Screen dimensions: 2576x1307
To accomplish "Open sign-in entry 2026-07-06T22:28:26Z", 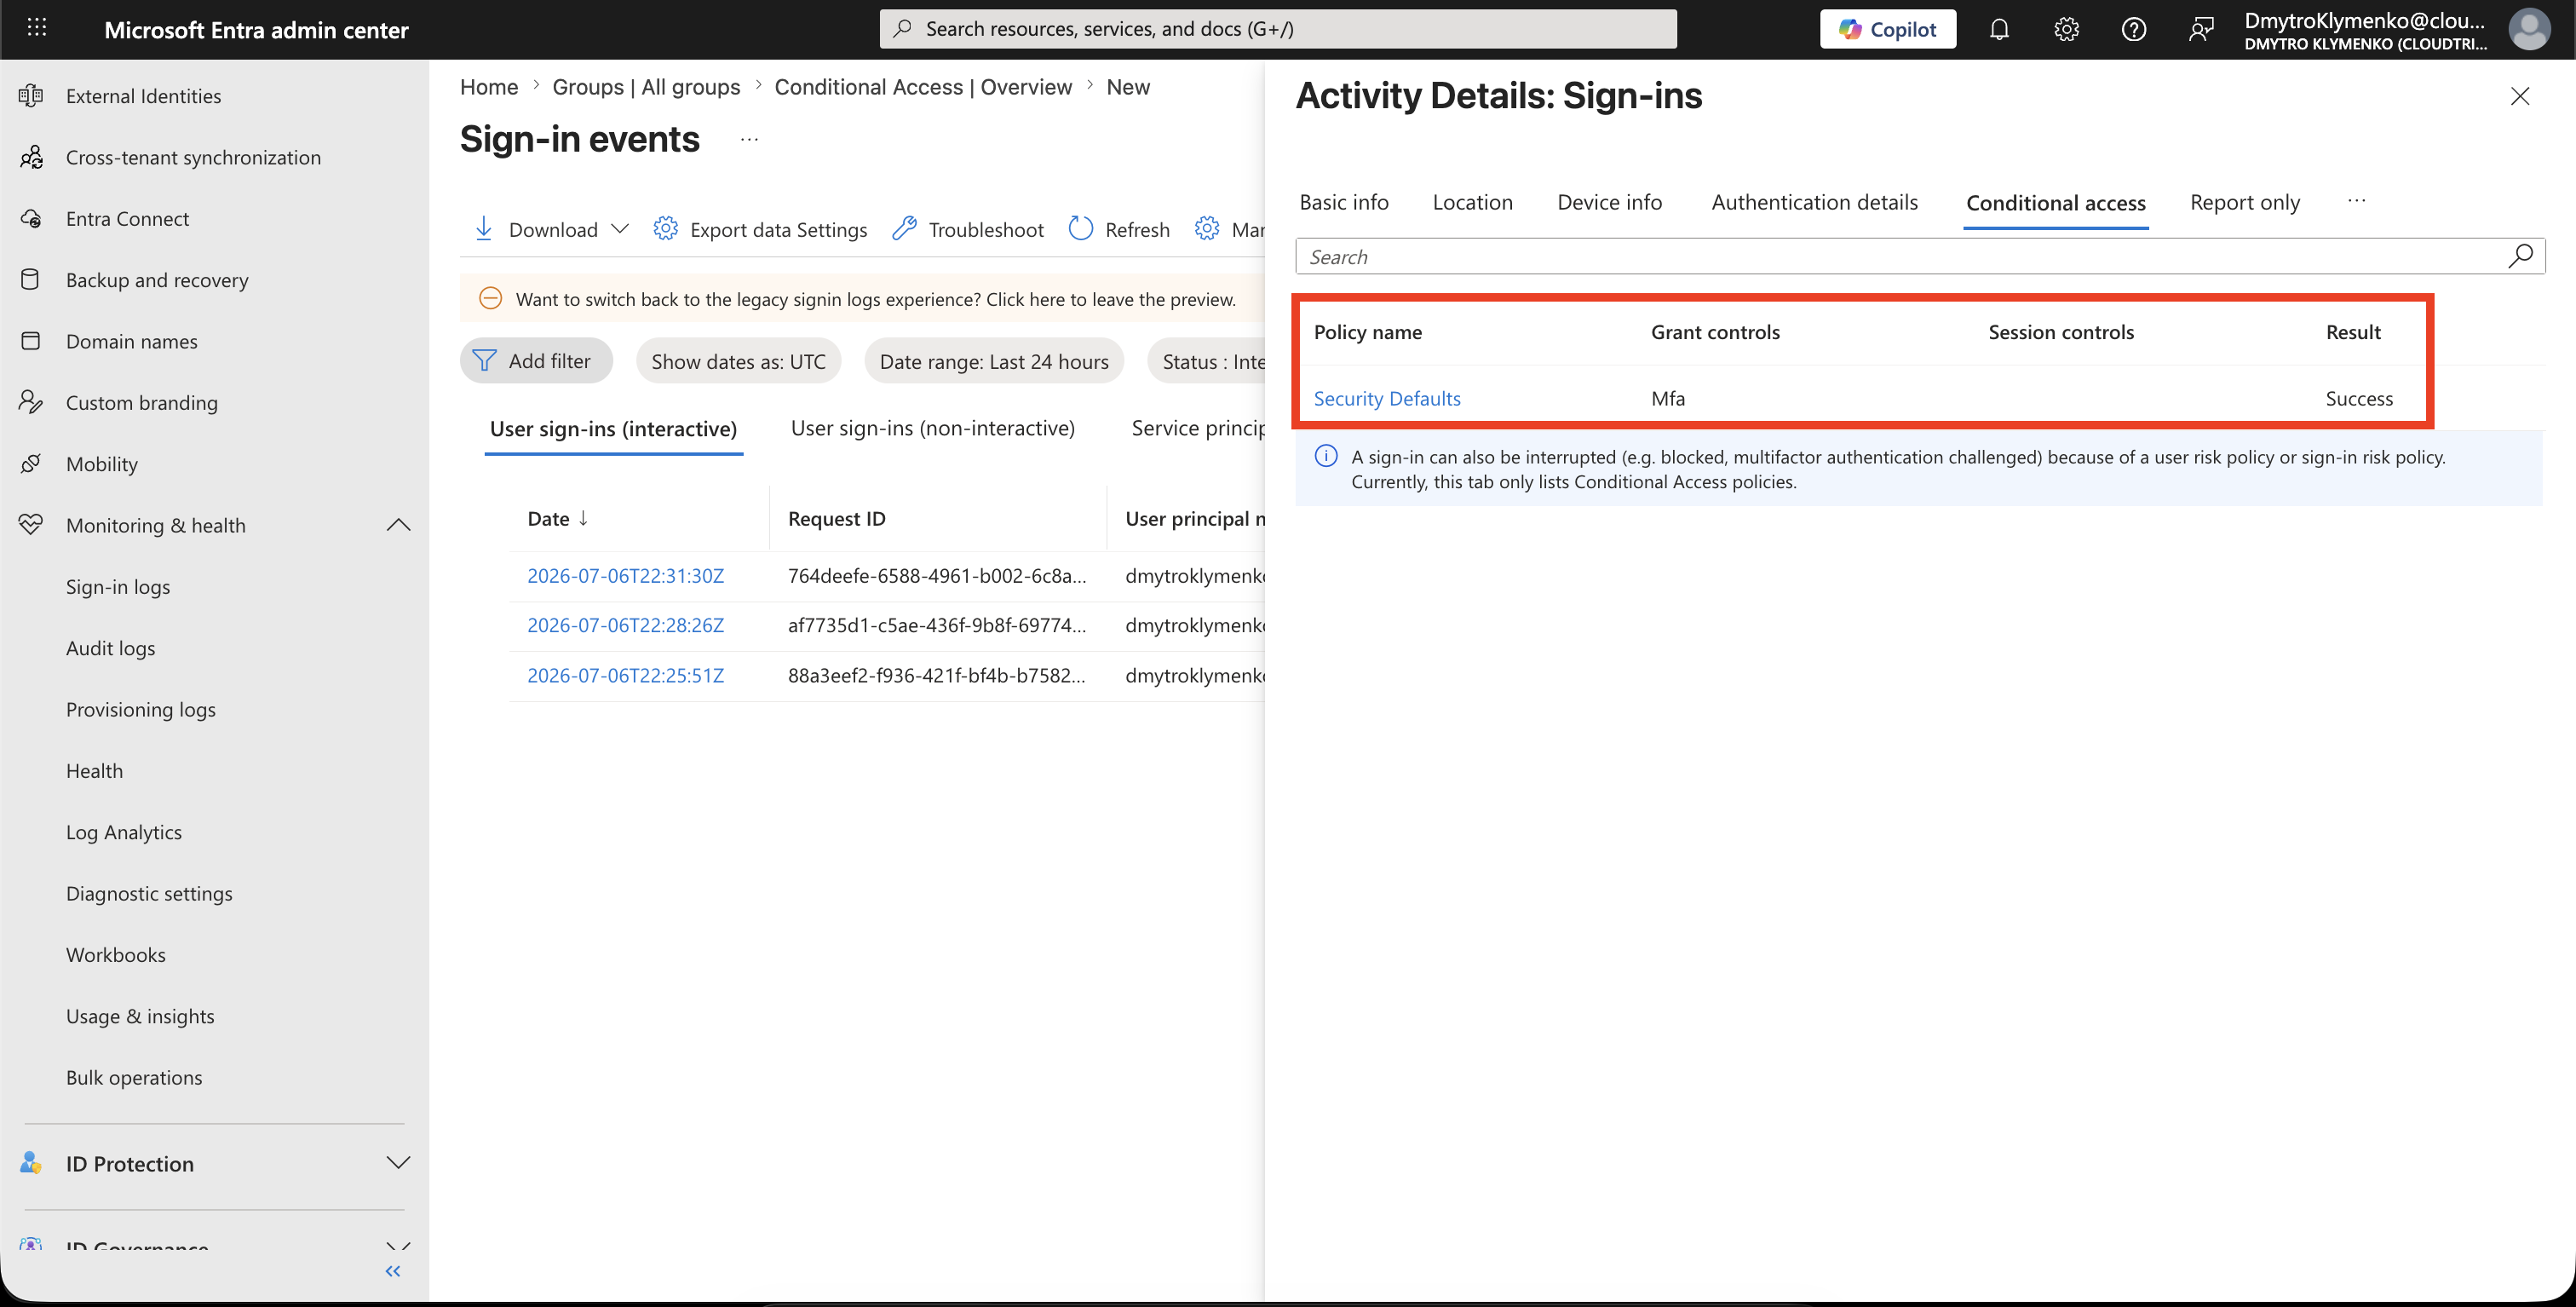I will 625,626.
